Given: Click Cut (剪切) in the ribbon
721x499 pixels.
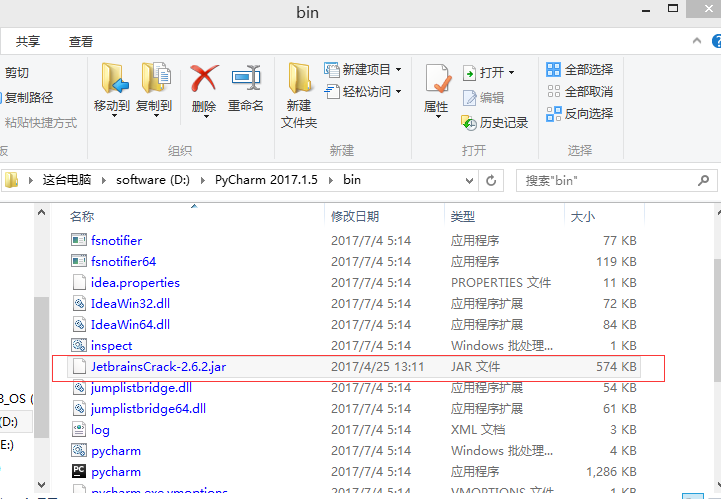Looking at the screenshot, I should [x=16, y=73].
